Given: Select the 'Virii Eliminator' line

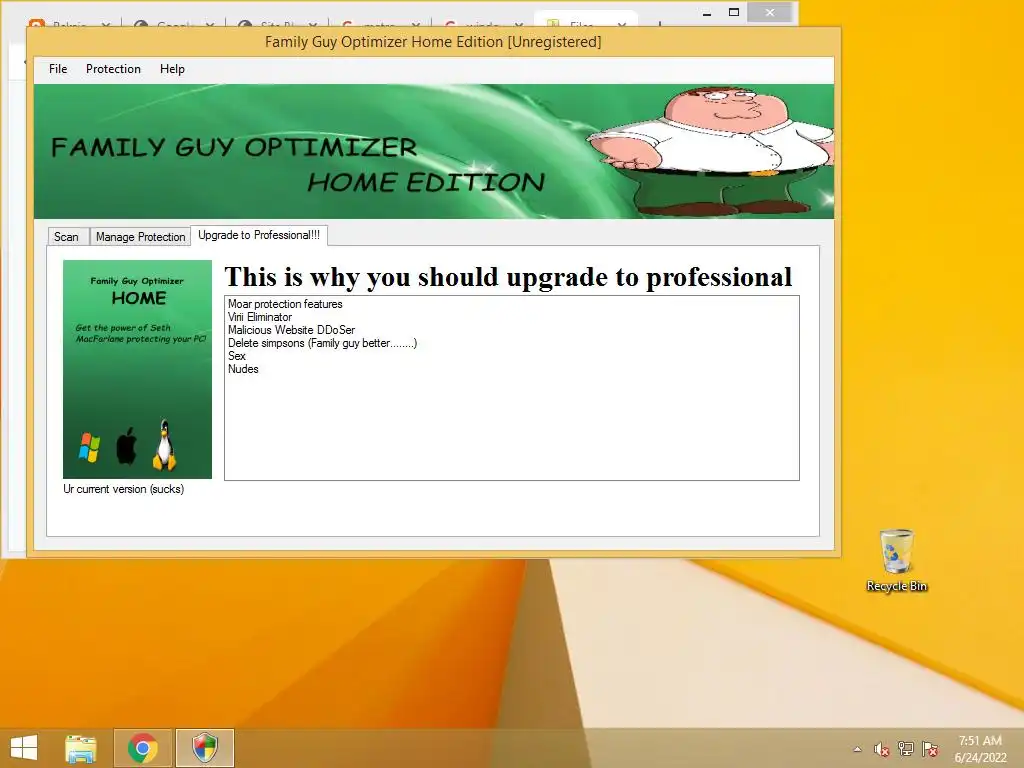Looking at the screenshot, I should point(259,317).
